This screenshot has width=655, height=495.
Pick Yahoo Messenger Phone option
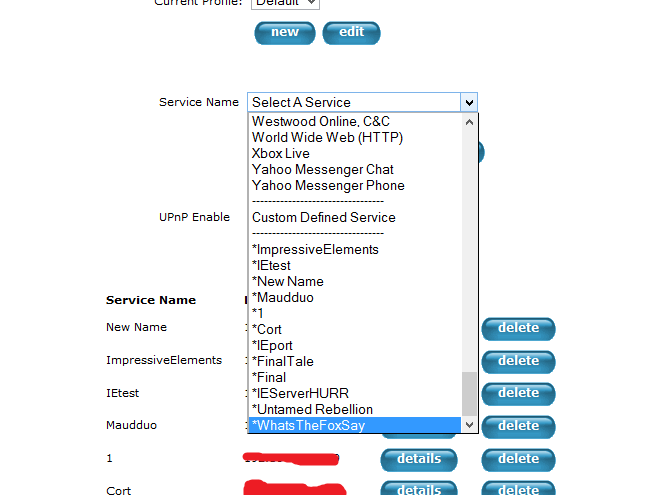[x=355, y=185]
